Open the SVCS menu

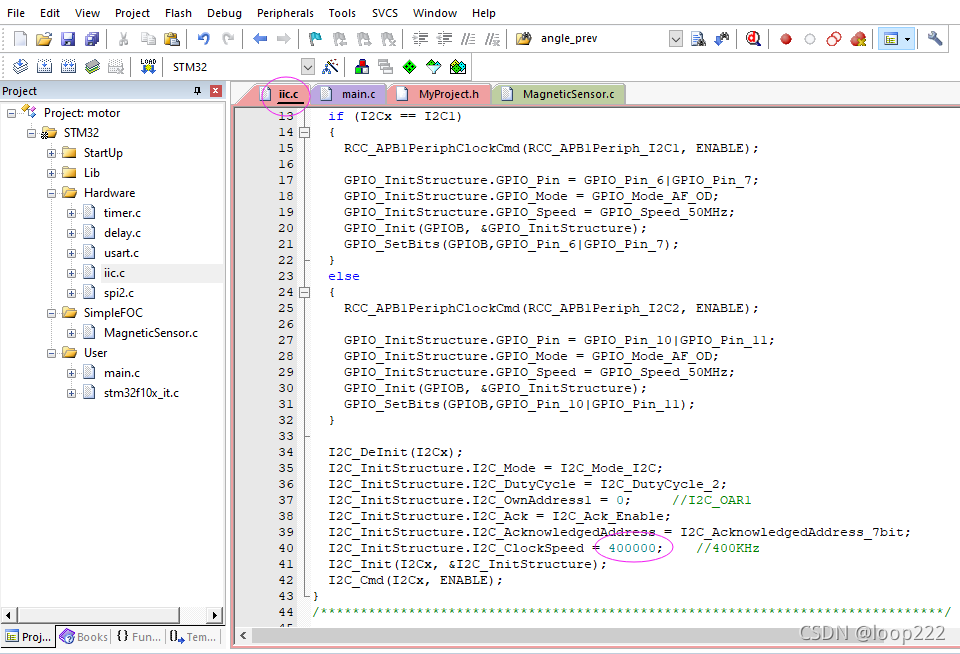click(384, 13)
